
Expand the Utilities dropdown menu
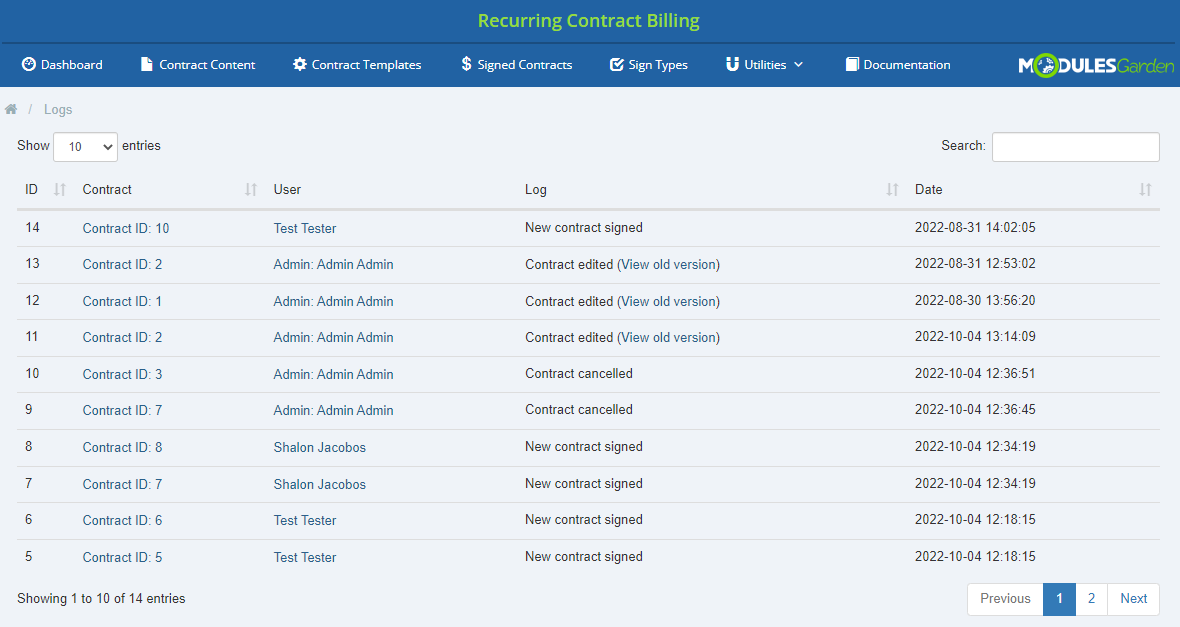pos(765,65)
